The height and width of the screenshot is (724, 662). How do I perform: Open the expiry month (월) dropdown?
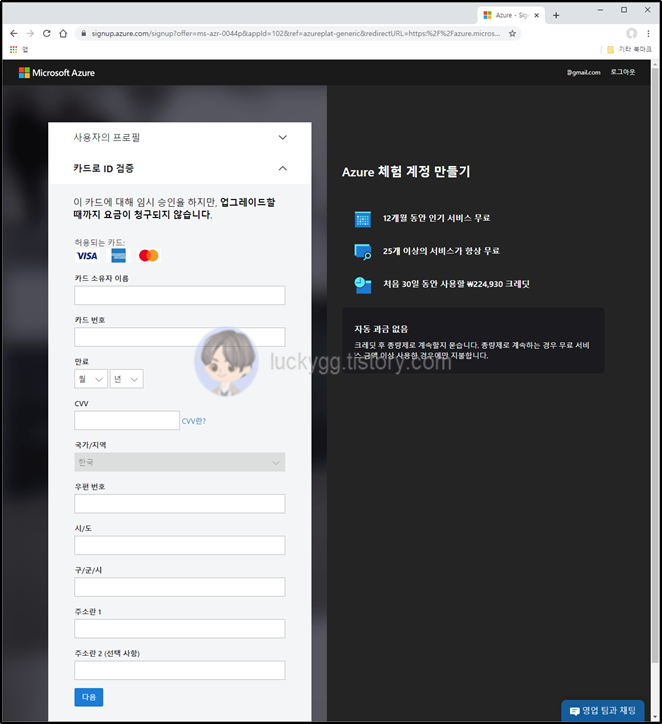[x=91, y=379]
